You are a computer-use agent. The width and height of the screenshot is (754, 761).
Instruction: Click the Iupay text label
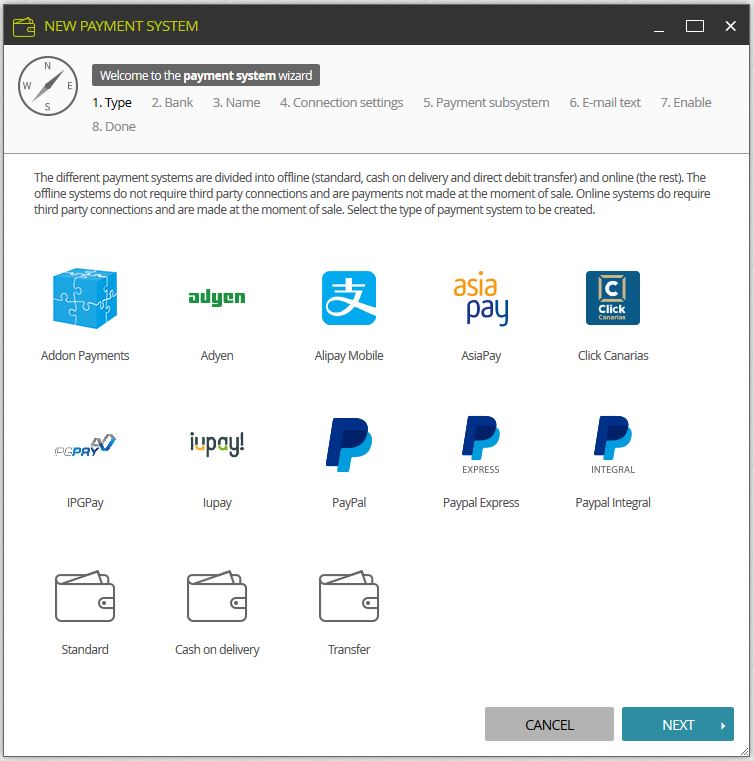(x=217, y=503)
